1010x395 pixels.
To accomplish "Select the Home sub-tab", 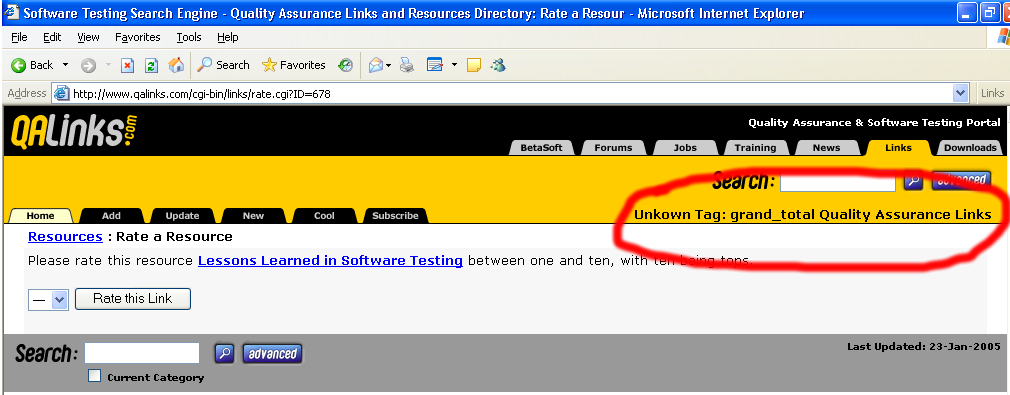I will (40, 216).
